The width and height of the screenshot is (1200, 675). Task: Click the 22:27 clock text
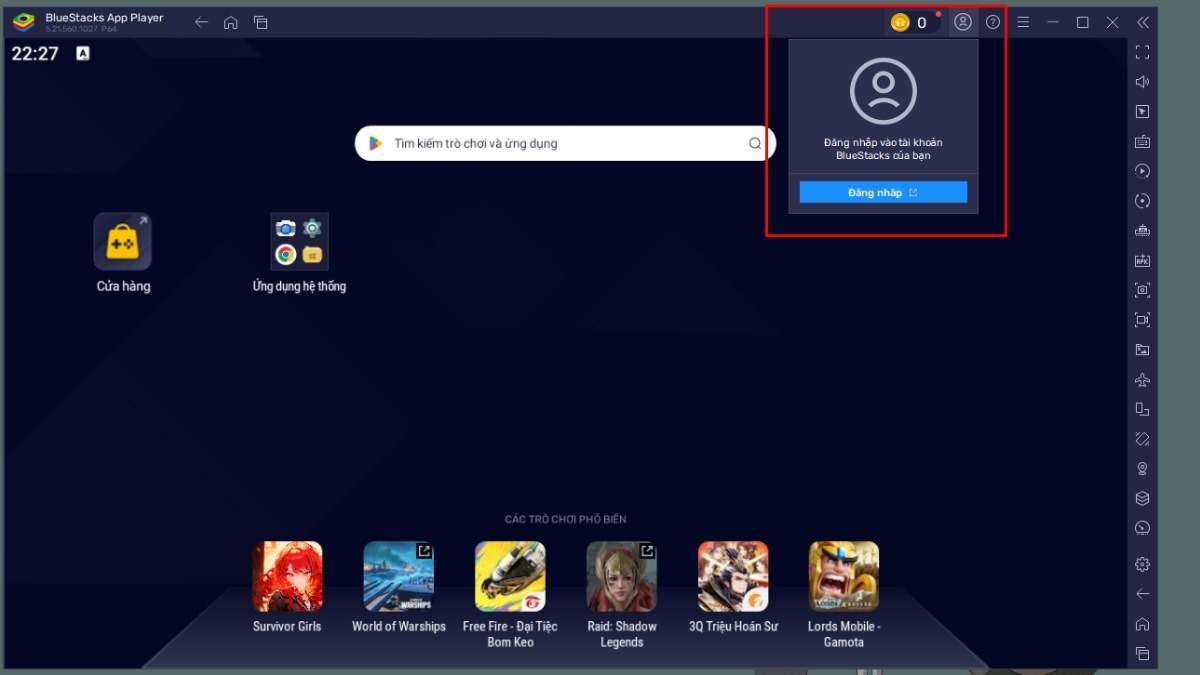[35, 54]
